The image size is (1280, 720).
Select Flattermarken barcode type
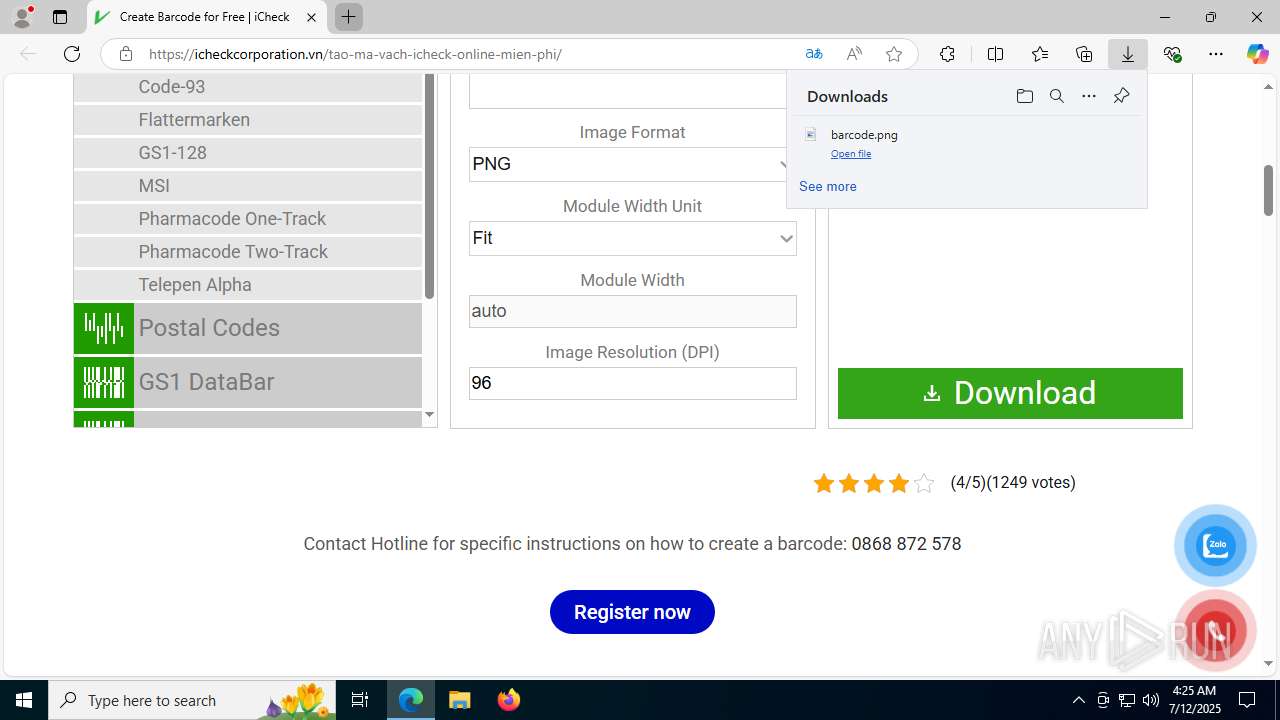point(248,120)
